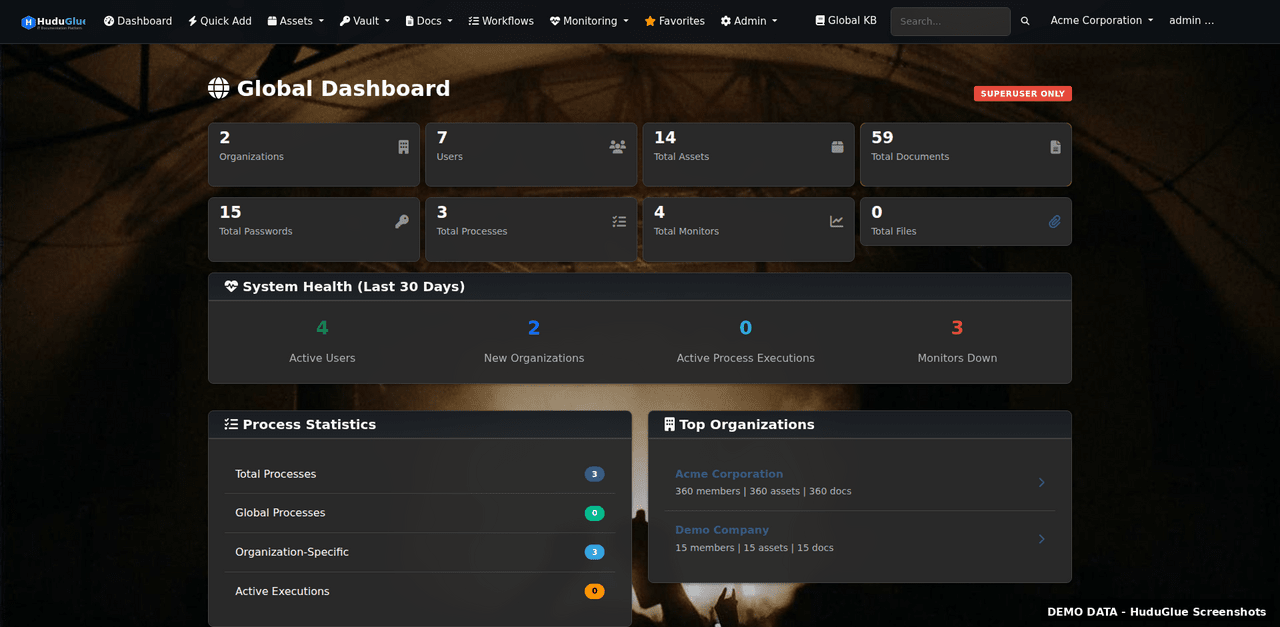Click the Total Assets box icon
The width and height of the screenshot is (1280, 627).
coord(838,147)
